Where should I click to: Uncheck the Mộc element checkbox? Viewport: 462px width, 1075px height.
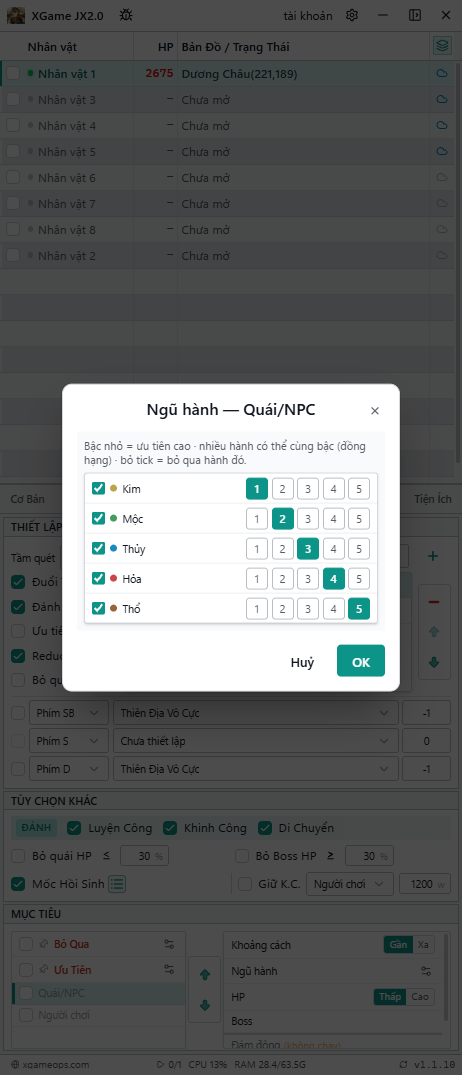99,518
